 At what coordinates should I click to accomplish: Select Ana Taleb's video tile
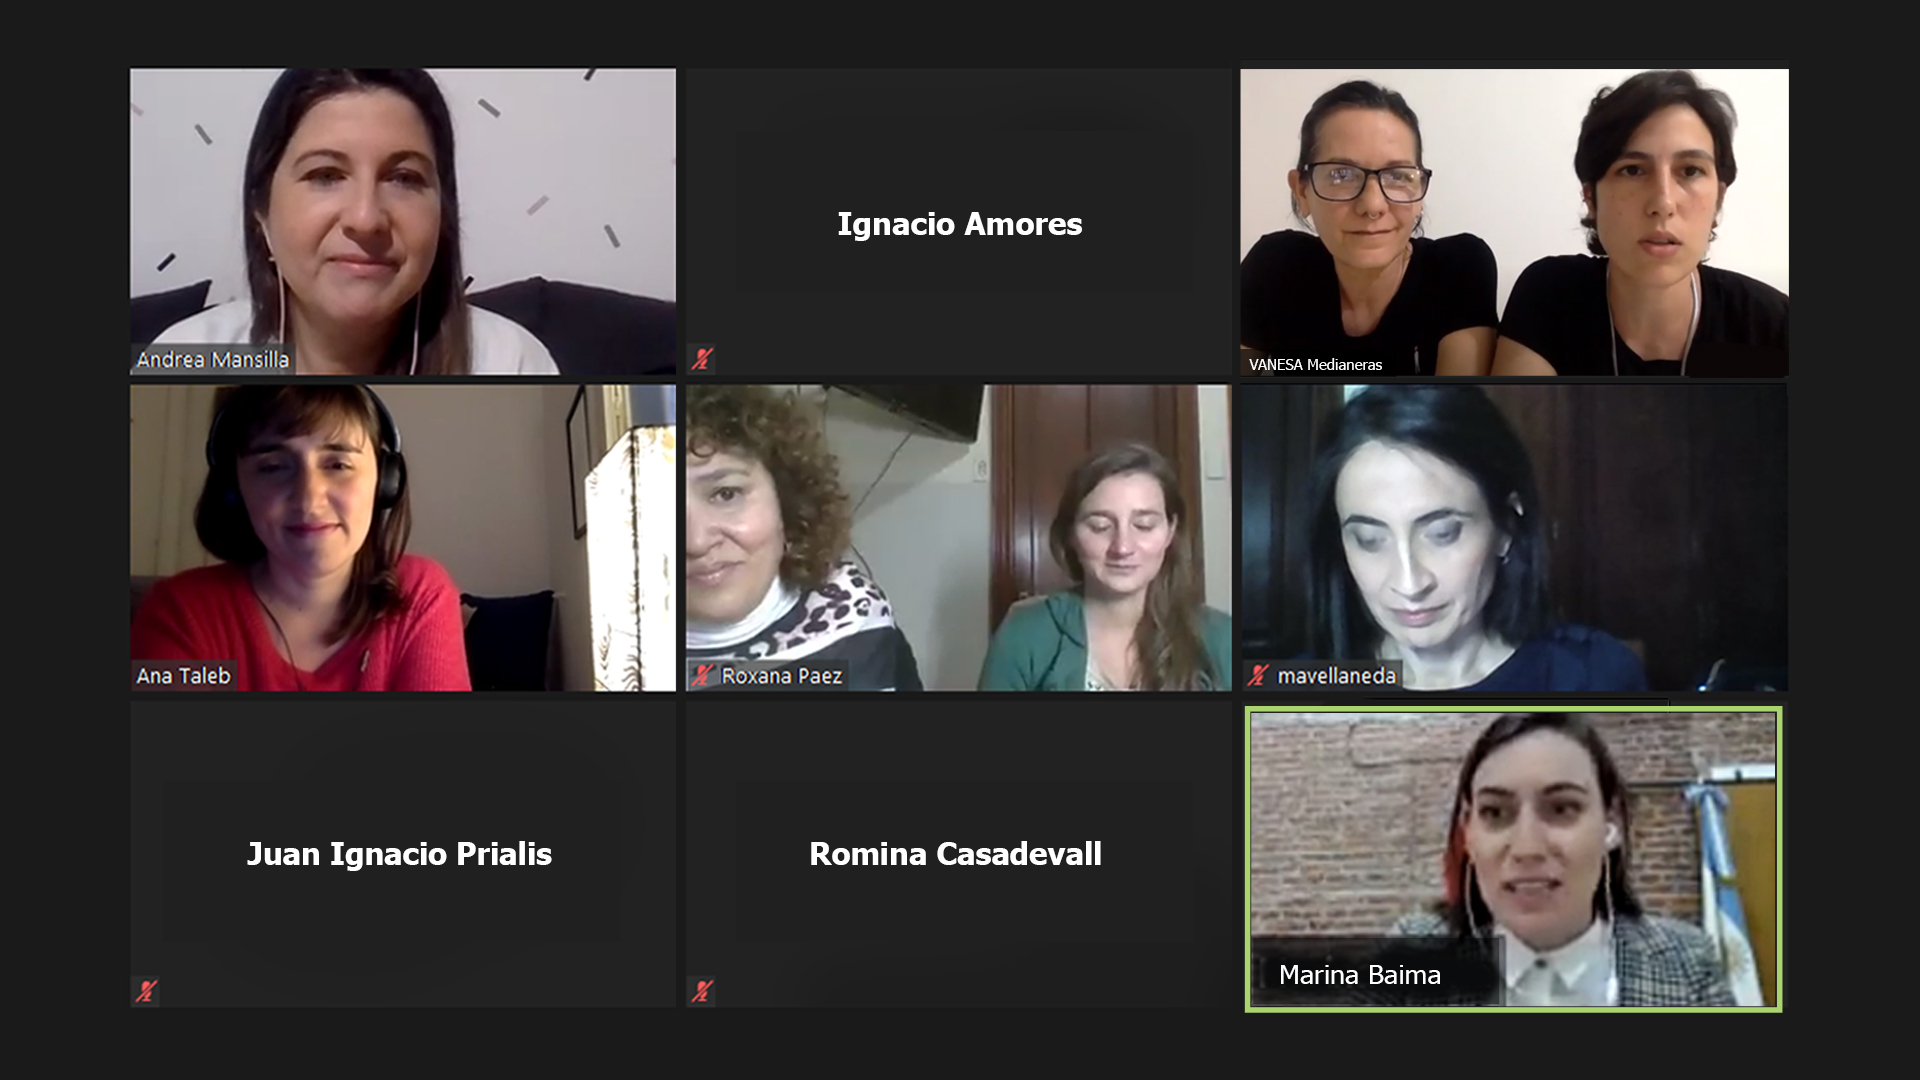403,538
